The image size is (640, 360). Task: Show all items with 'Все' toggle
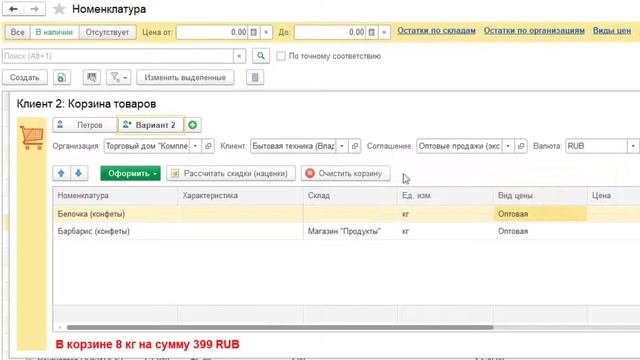(x=17, y=32)
